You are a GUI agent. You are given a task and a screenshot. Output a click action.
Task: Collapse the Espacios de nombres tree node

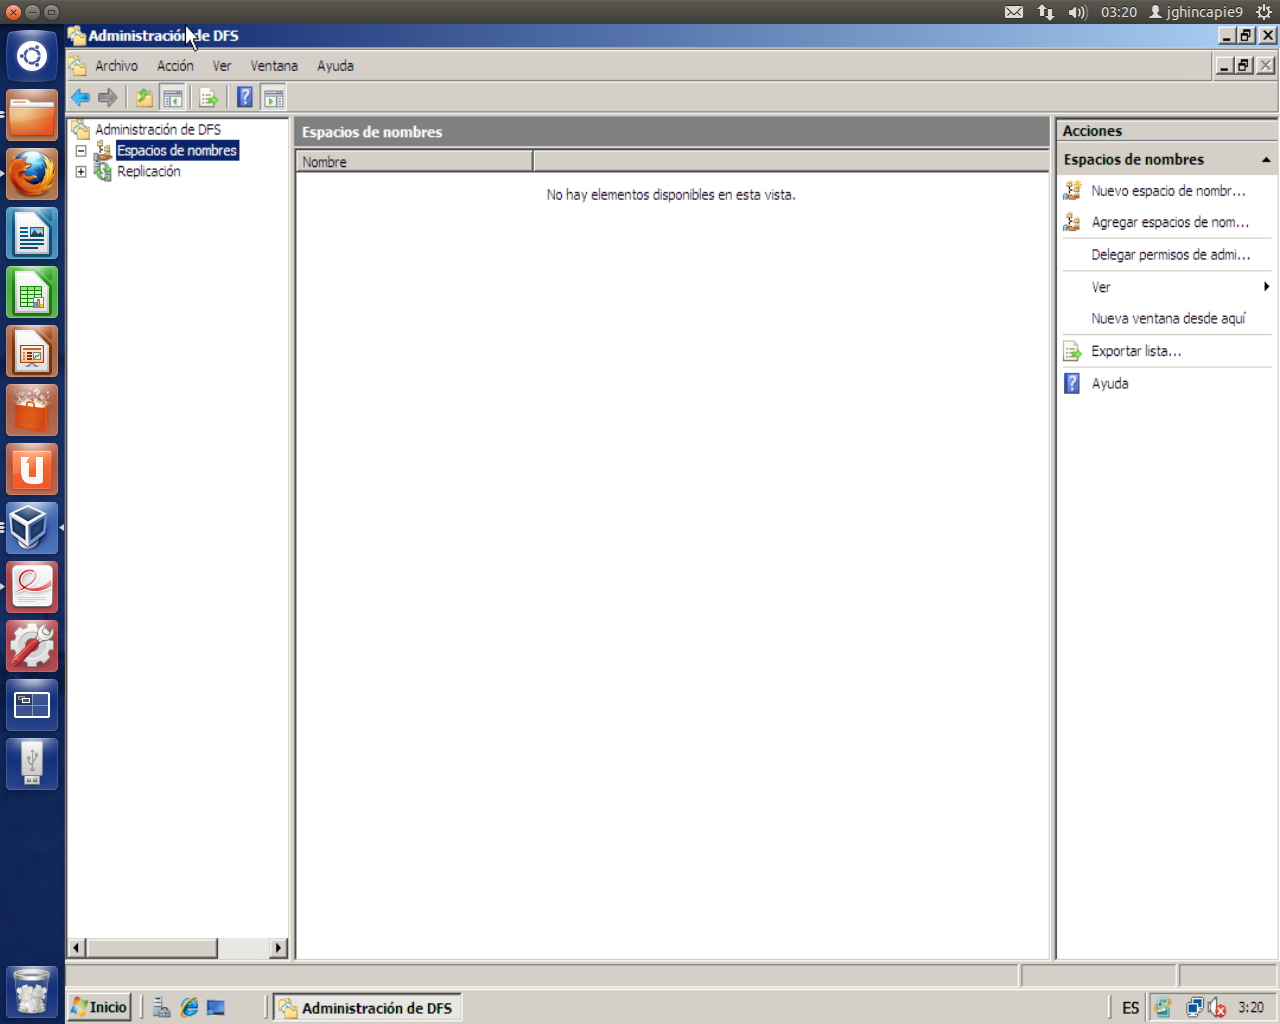tap(81, 151)
